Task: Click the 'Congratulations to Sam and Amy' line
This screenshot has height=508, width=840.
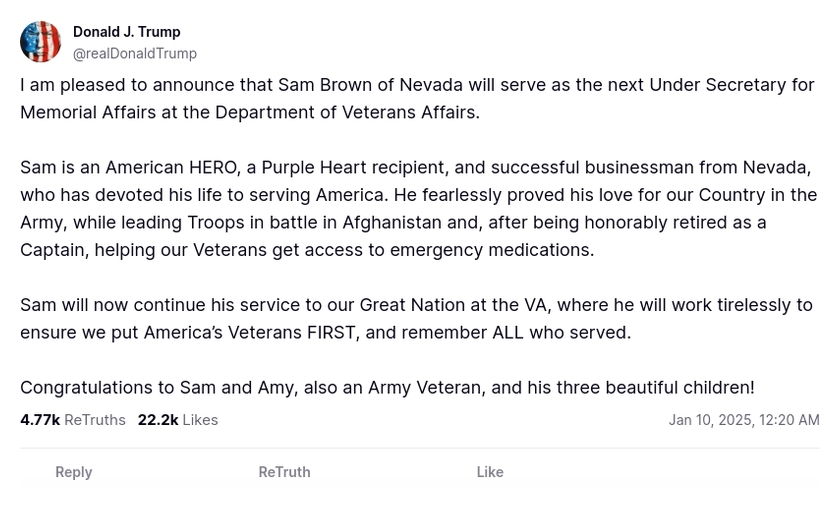Action: 387,387
